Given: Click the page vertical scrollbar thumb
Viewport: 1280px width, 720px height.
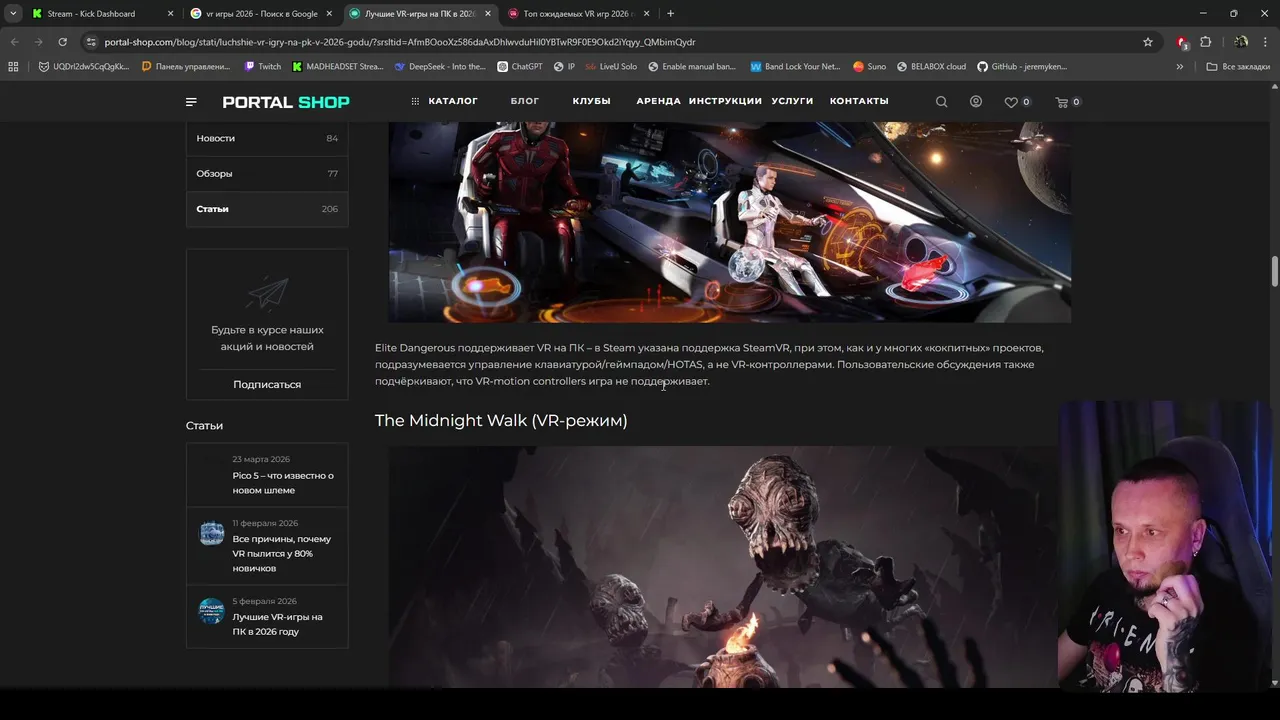Looking at the screenshot, I should [1275, 270].
